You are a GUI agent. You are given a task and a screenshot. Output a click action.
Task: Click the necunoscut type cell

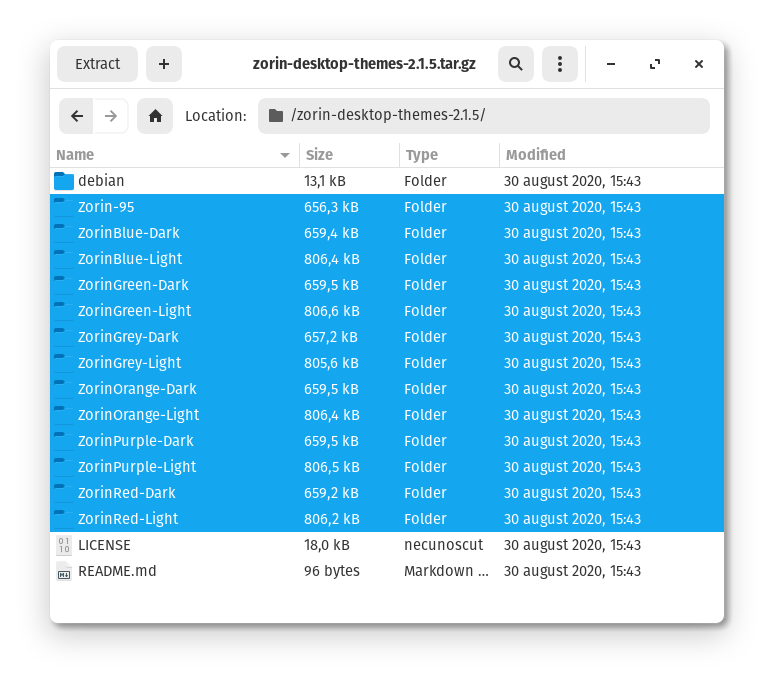tap(444, 545)
